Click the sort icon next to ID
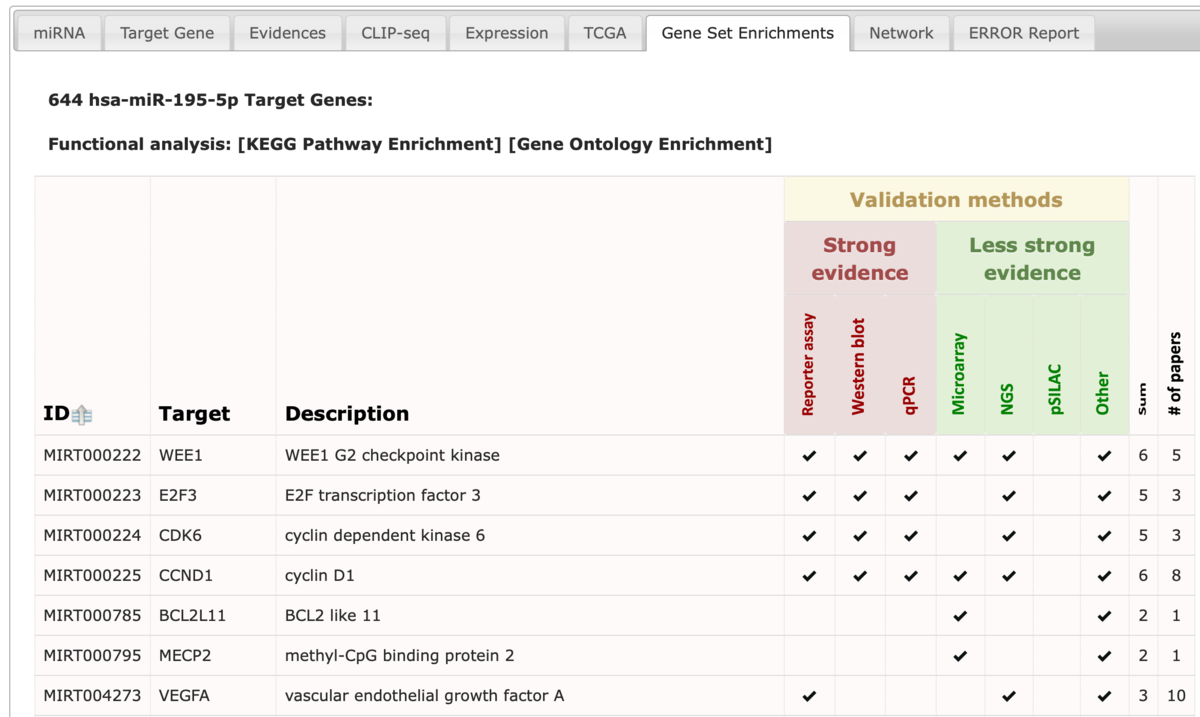1200x717 pixels. tap(82, 415)
